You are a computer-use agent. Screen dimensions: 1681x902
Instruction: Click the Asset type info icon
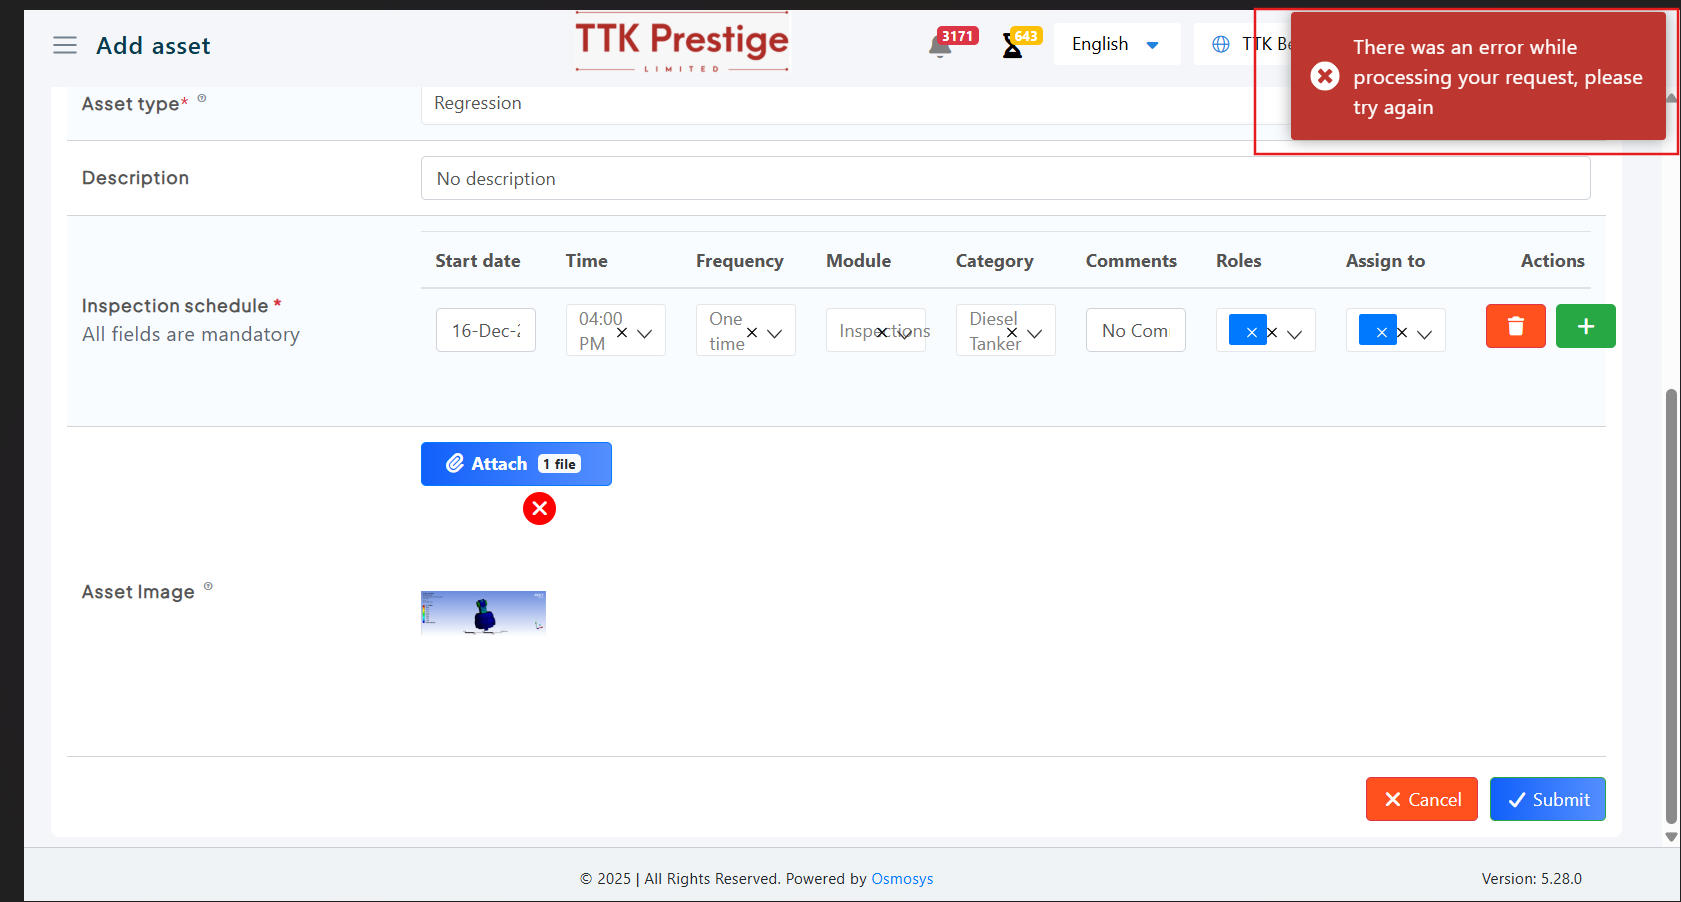pyautogui.click(x=202, y=98)
